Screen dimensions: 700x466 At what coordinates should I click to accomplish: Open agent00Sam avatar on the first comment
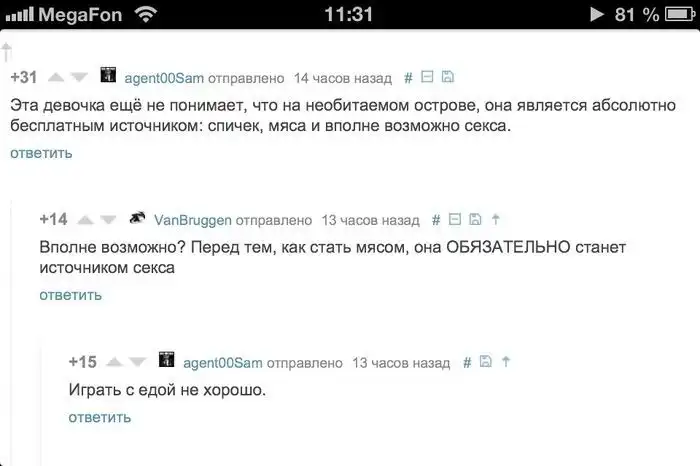(108, 75)
